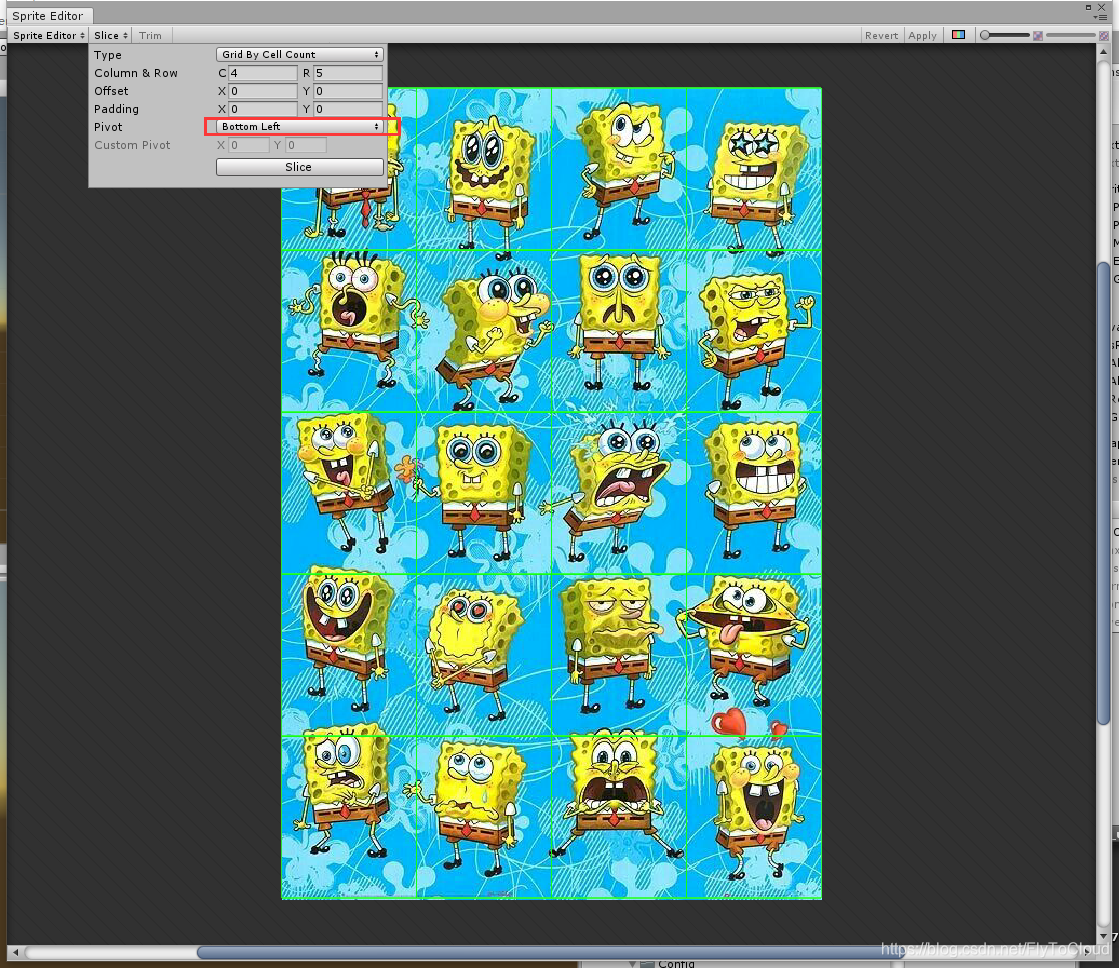
Task: Click the Trim toolbar button
Action: pyautogui.click(x=150, y=35)
